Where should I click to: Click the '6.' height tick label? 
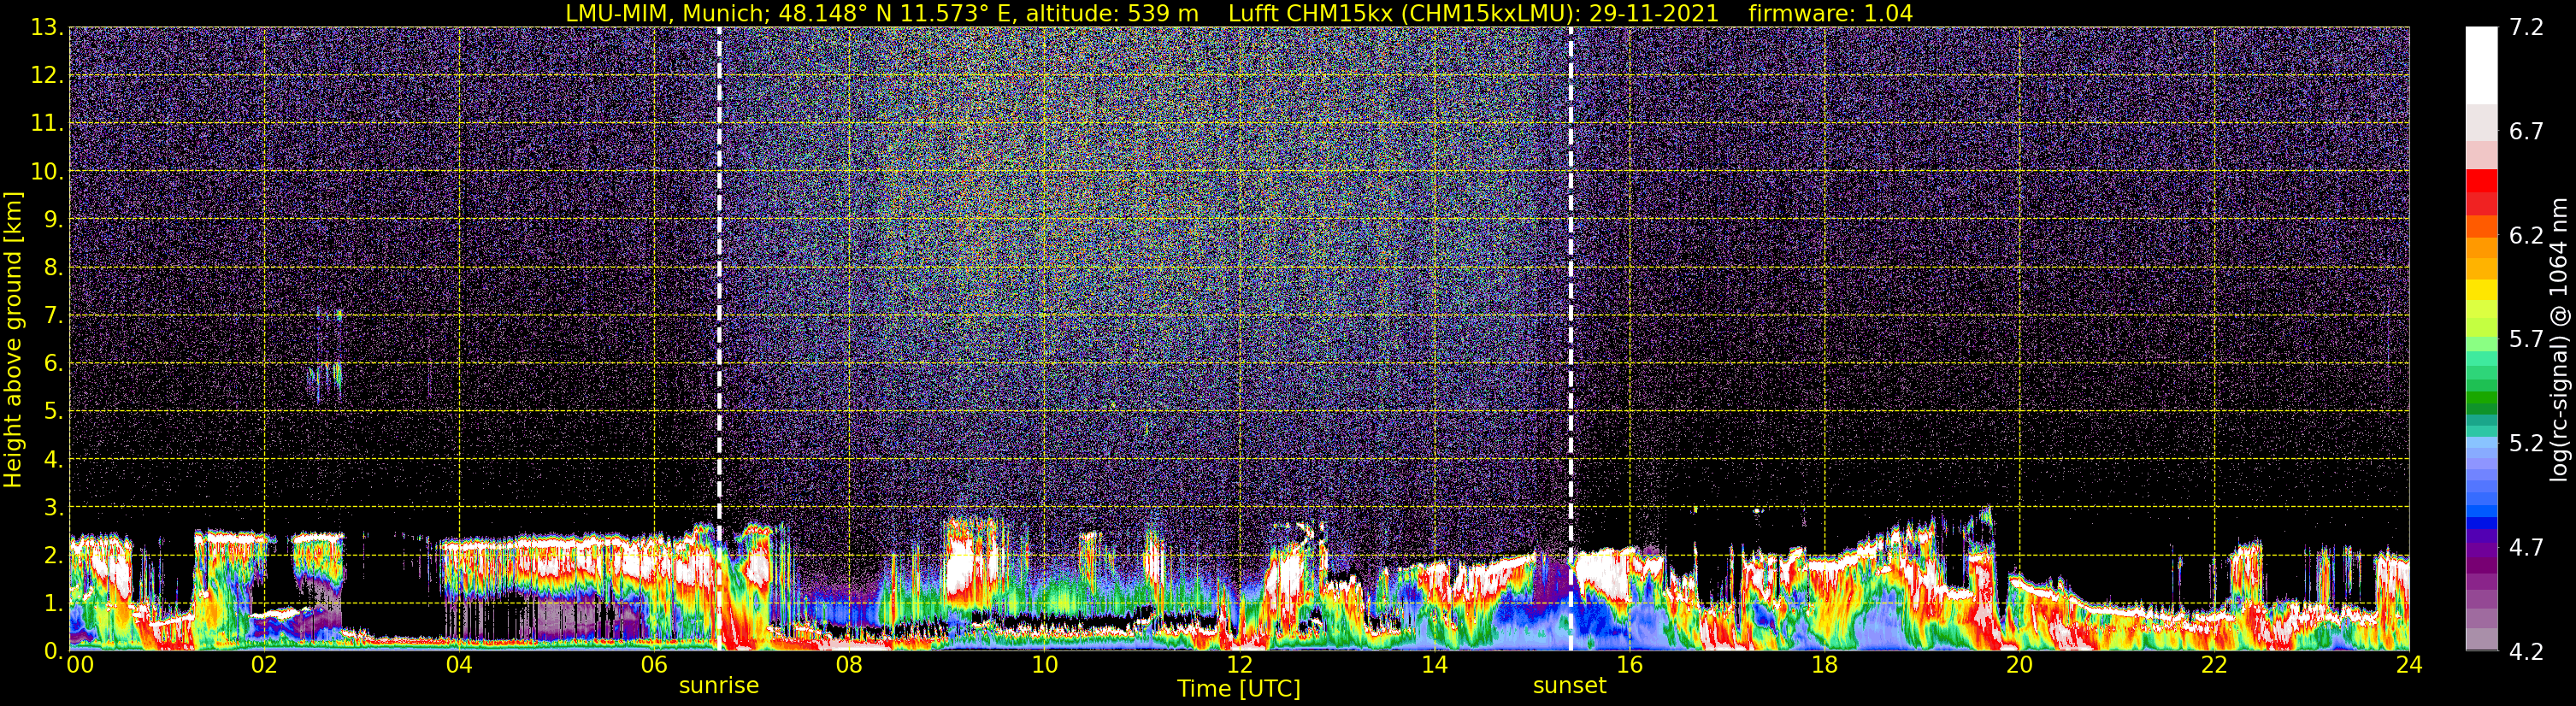[53, 363]
